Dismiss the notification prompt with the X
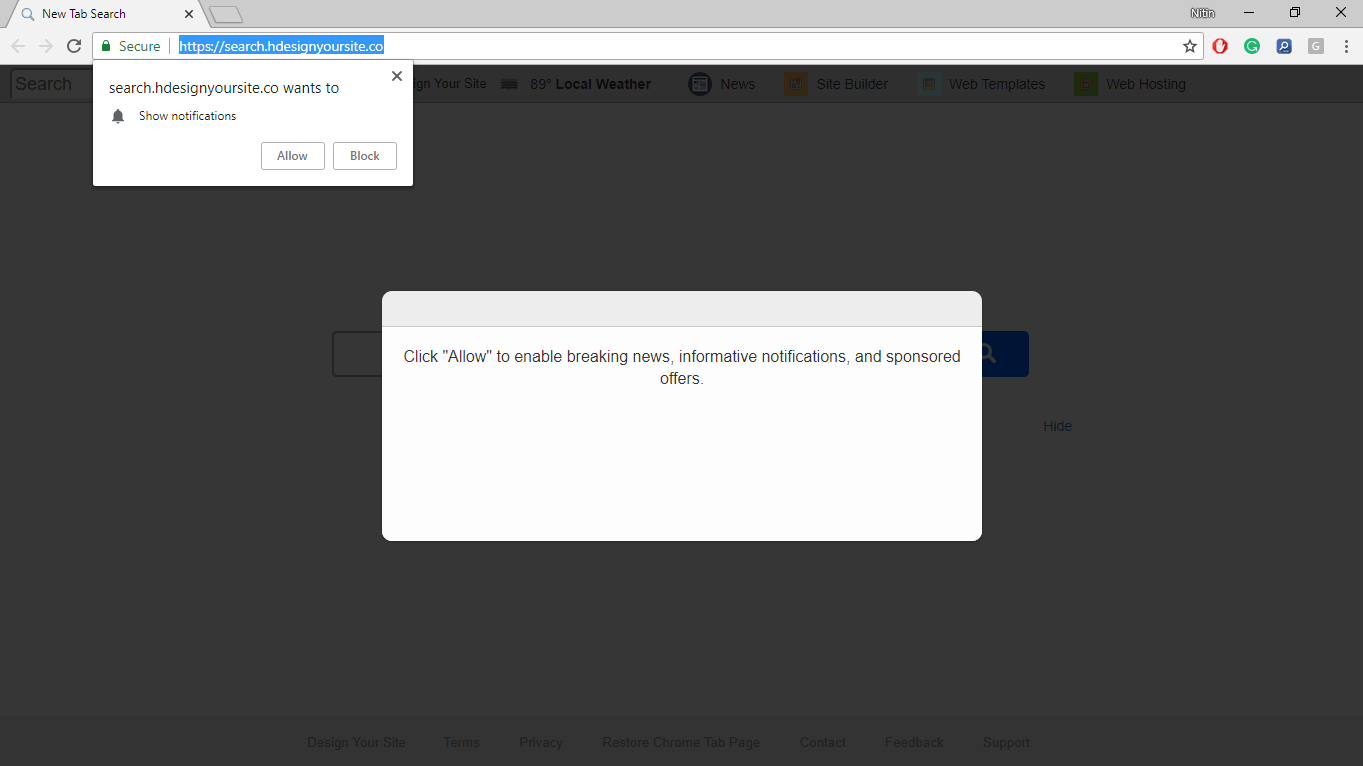The width and height of the screenshot is (1363, 766). point(396,75)
